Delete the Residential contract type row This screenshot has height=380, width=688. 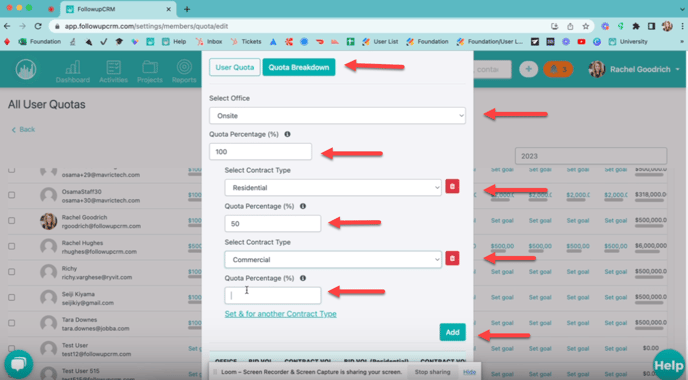tap(452, 186)
